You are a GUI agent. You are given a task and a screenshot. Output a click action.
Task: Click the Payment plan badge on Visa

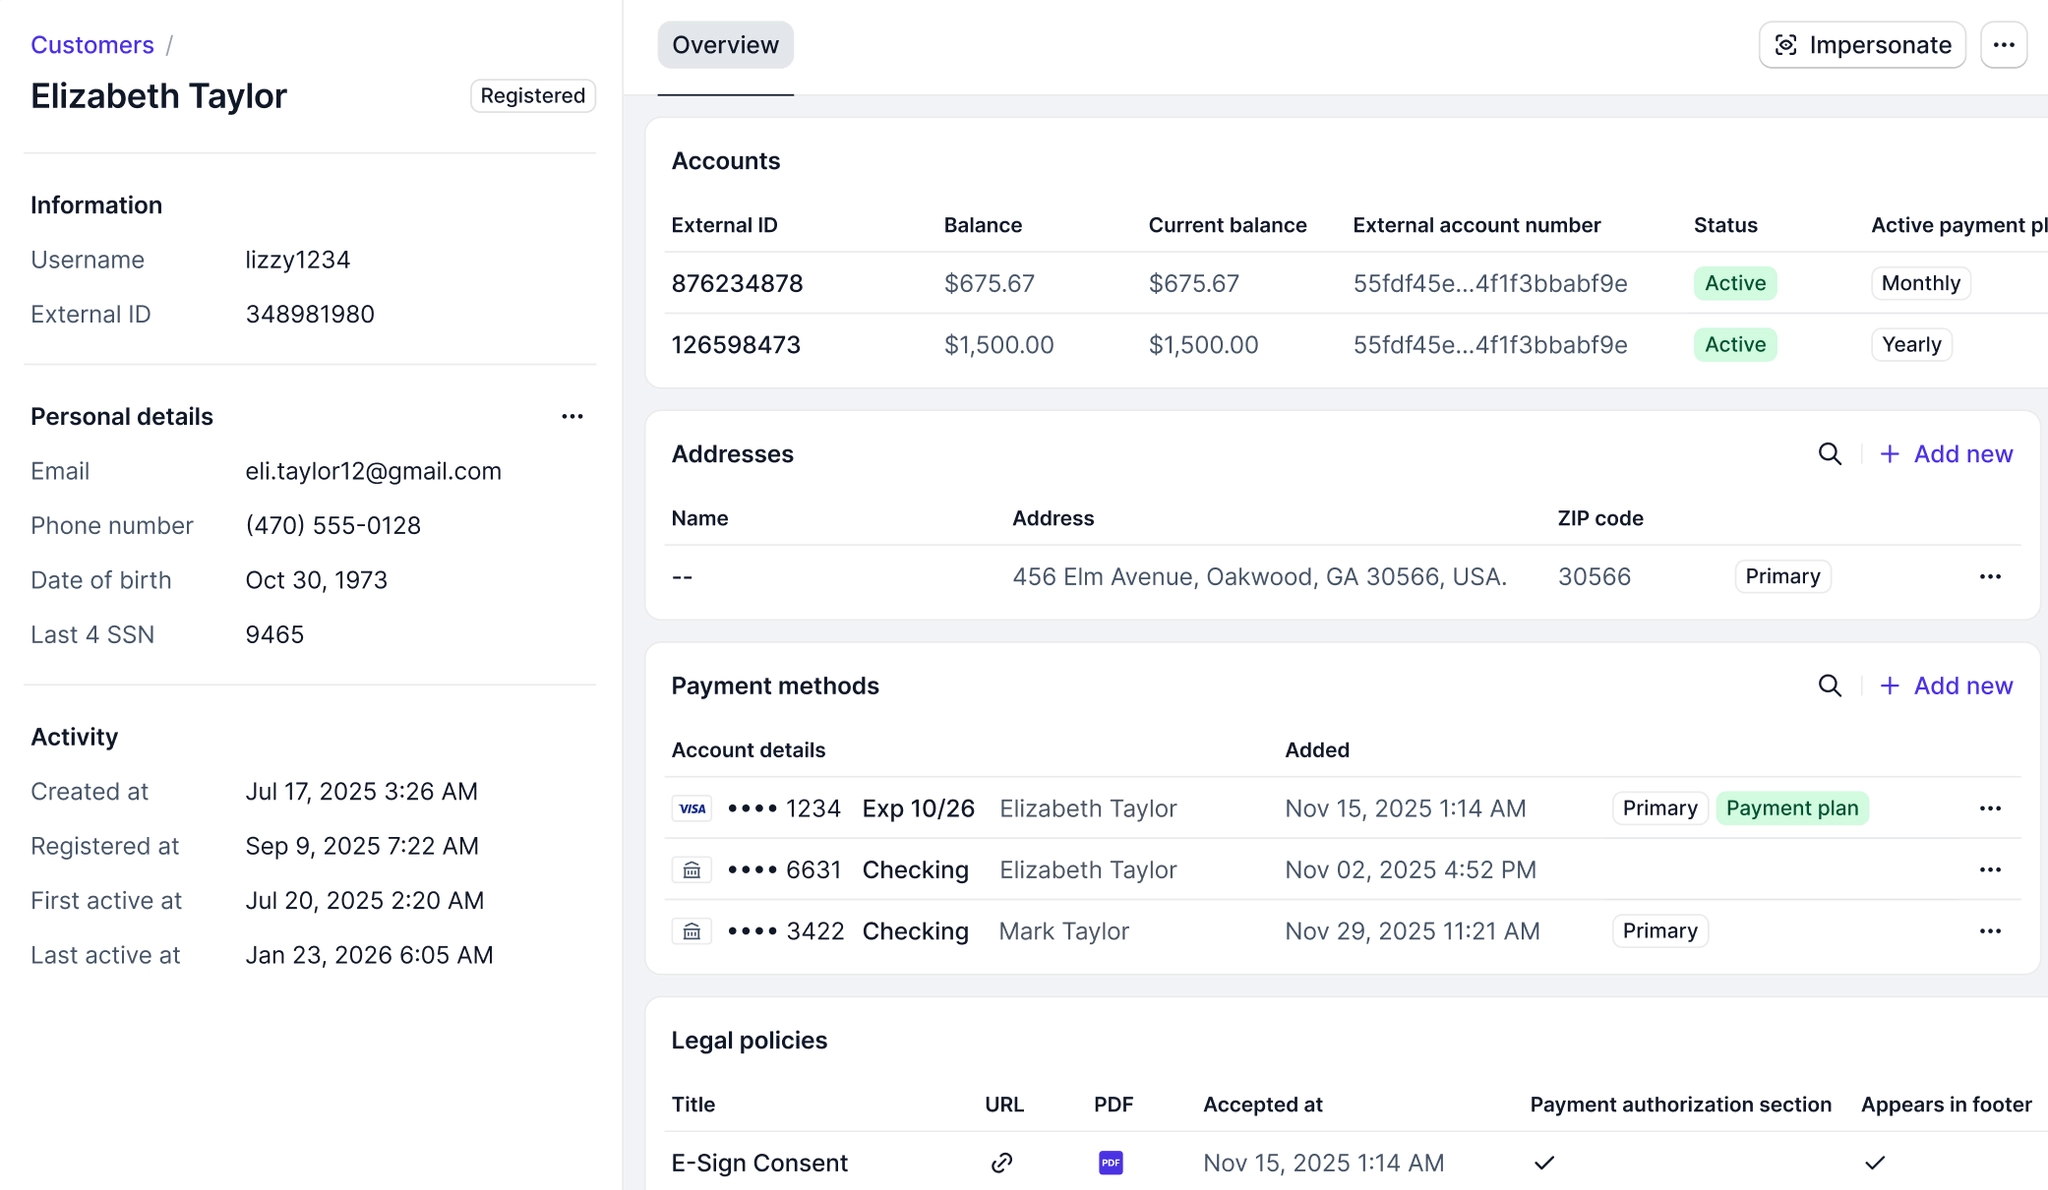click(1791, 808)
